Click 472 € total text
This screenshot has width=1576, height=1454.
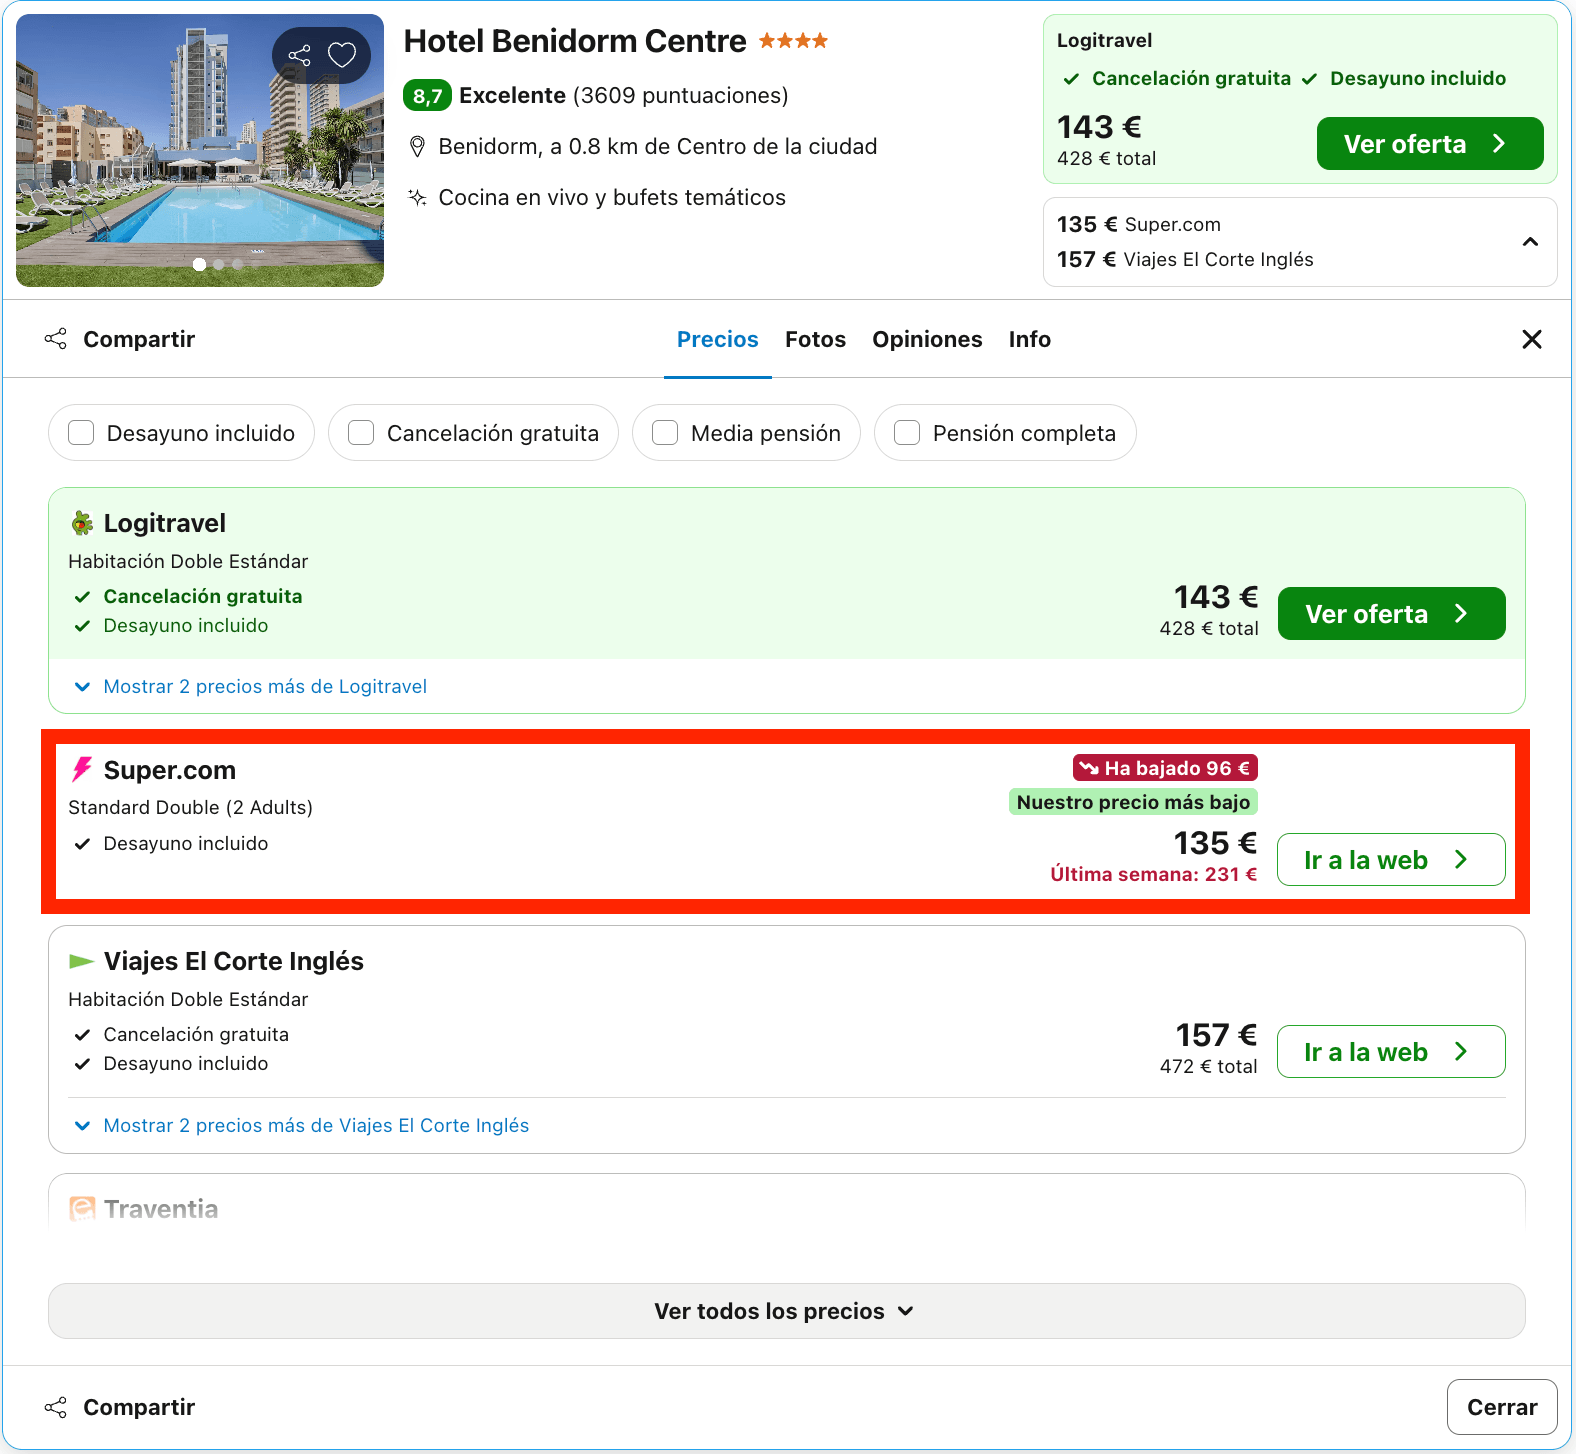point(1209,1066)
